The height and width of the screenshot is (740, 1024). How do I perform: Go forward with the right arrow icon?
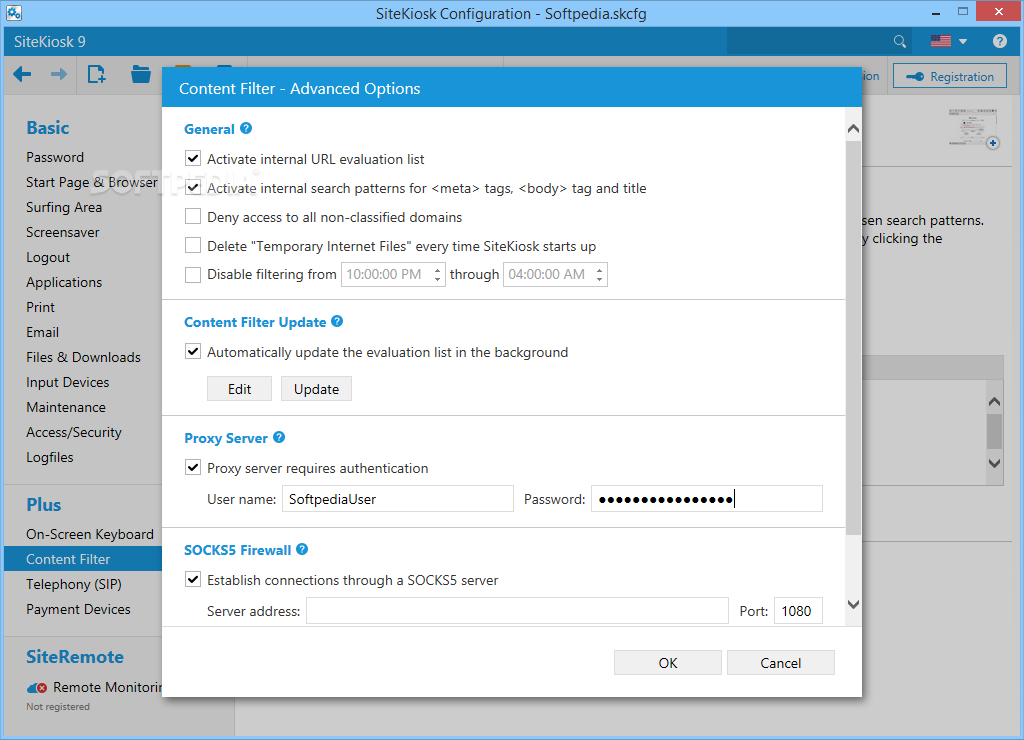click(59, 74)
